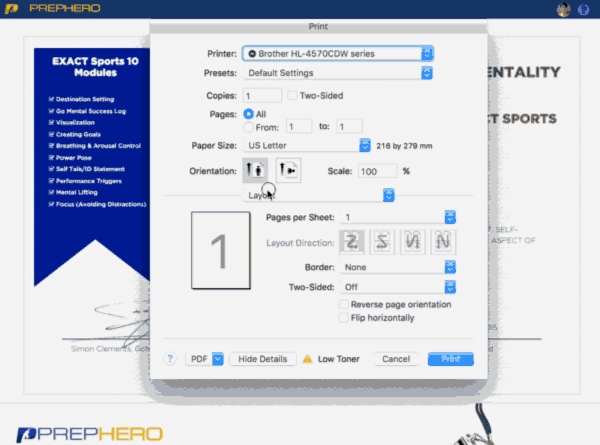Click the PREPHERO title in header bar

(x=65, y=8)
